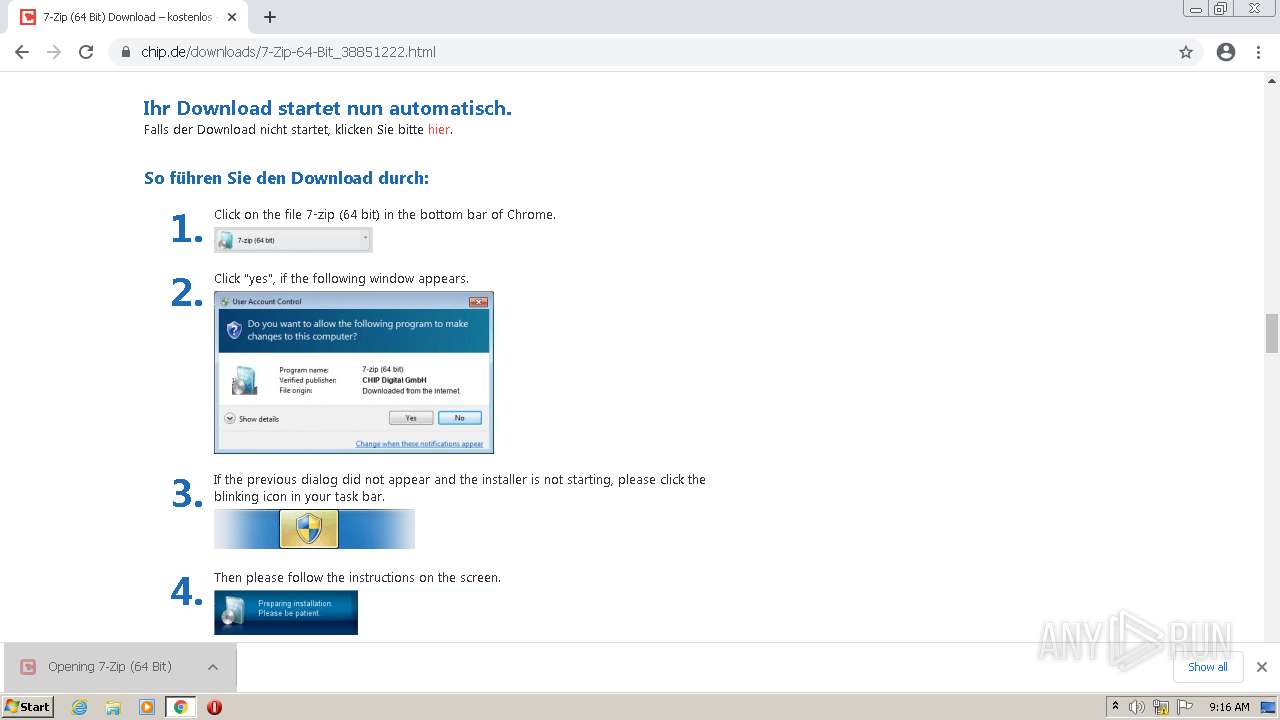Open Chrome's three-dot menu
1280x720 pixels.
click(x=1258, y=52)
